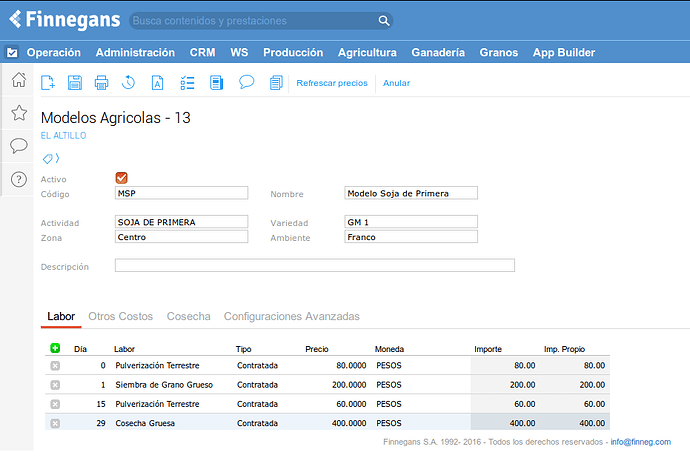Click the print icon in toolbar
Screen dimensions: 690x458
[x=101, y=83]
